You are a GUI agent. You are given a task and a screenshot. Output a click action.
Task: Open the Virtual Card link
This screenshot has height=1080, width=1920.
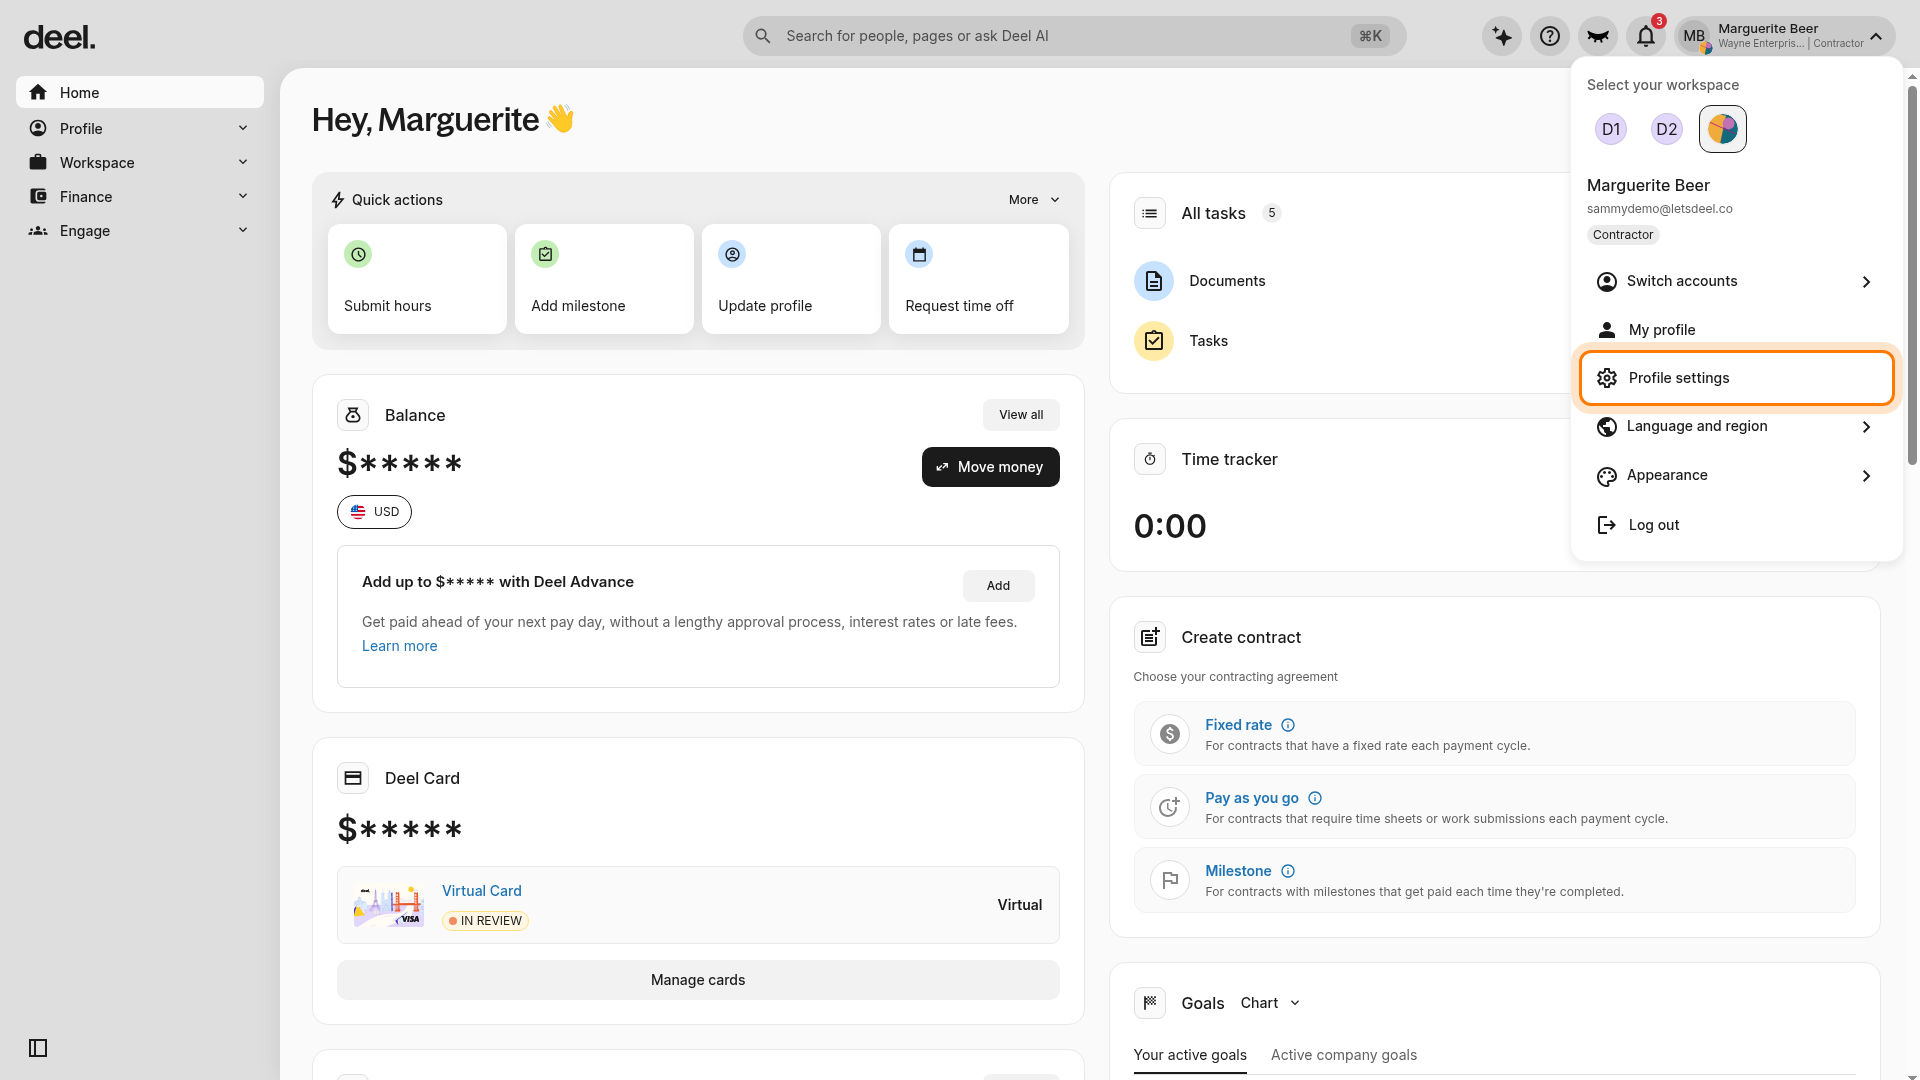tap(481, 891)
